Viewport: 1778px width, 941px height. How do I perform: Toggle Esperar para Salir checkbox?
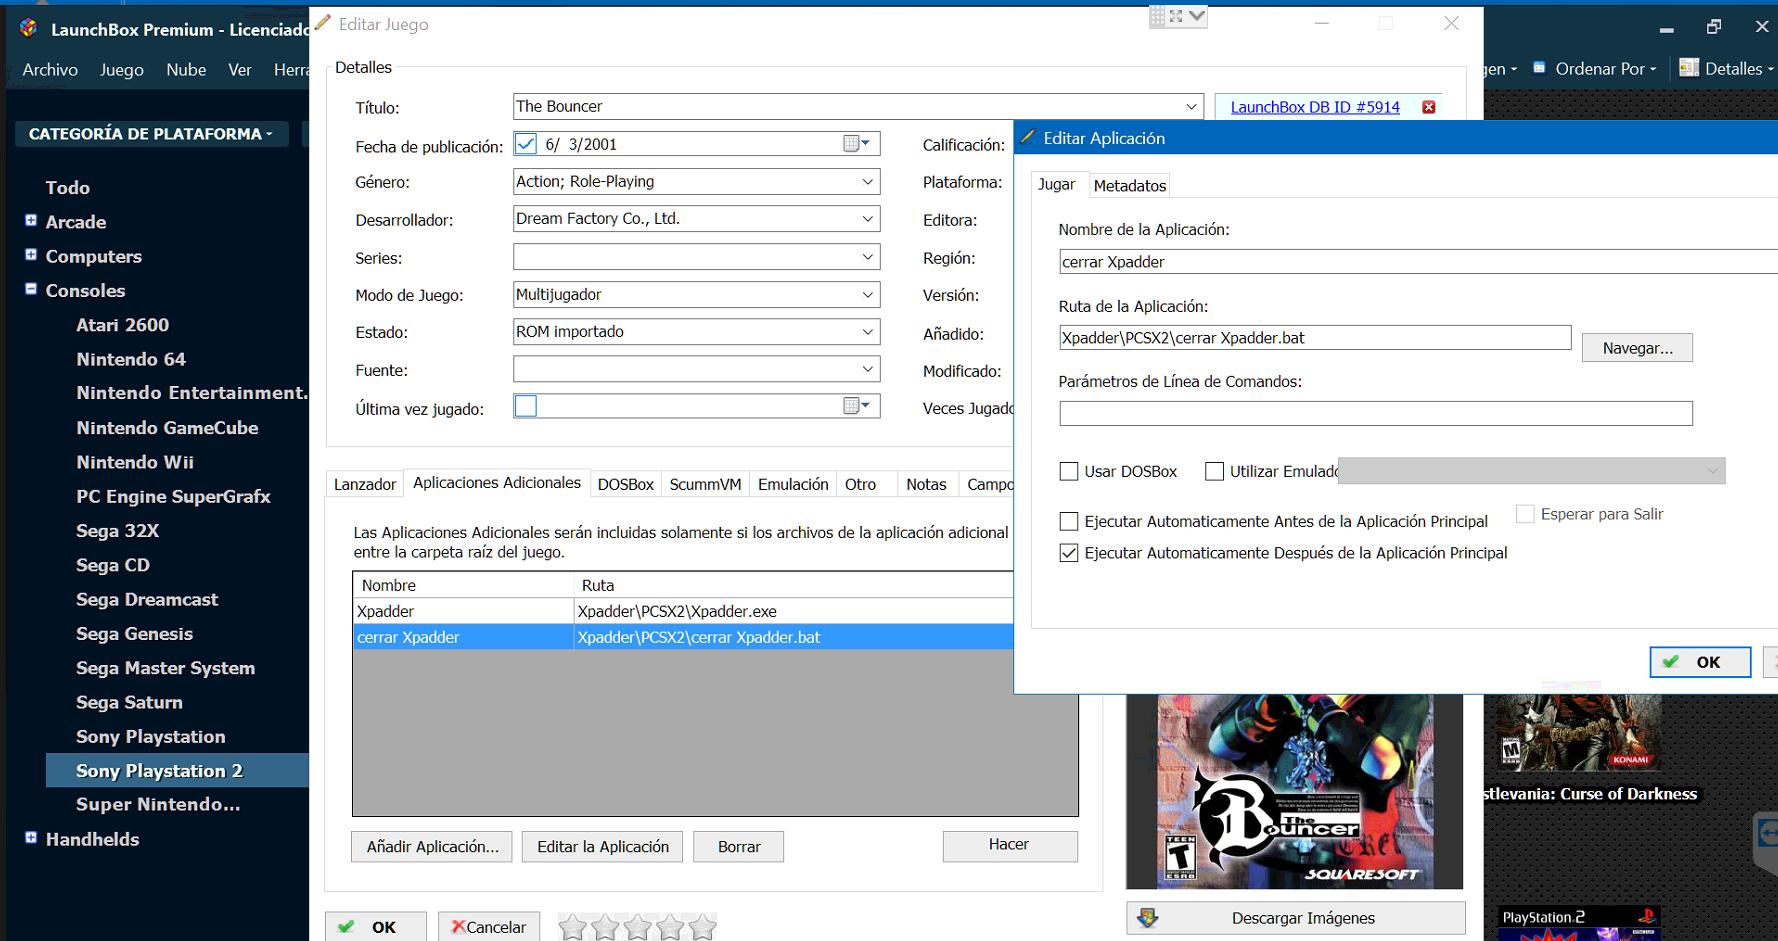[1525, 514]
